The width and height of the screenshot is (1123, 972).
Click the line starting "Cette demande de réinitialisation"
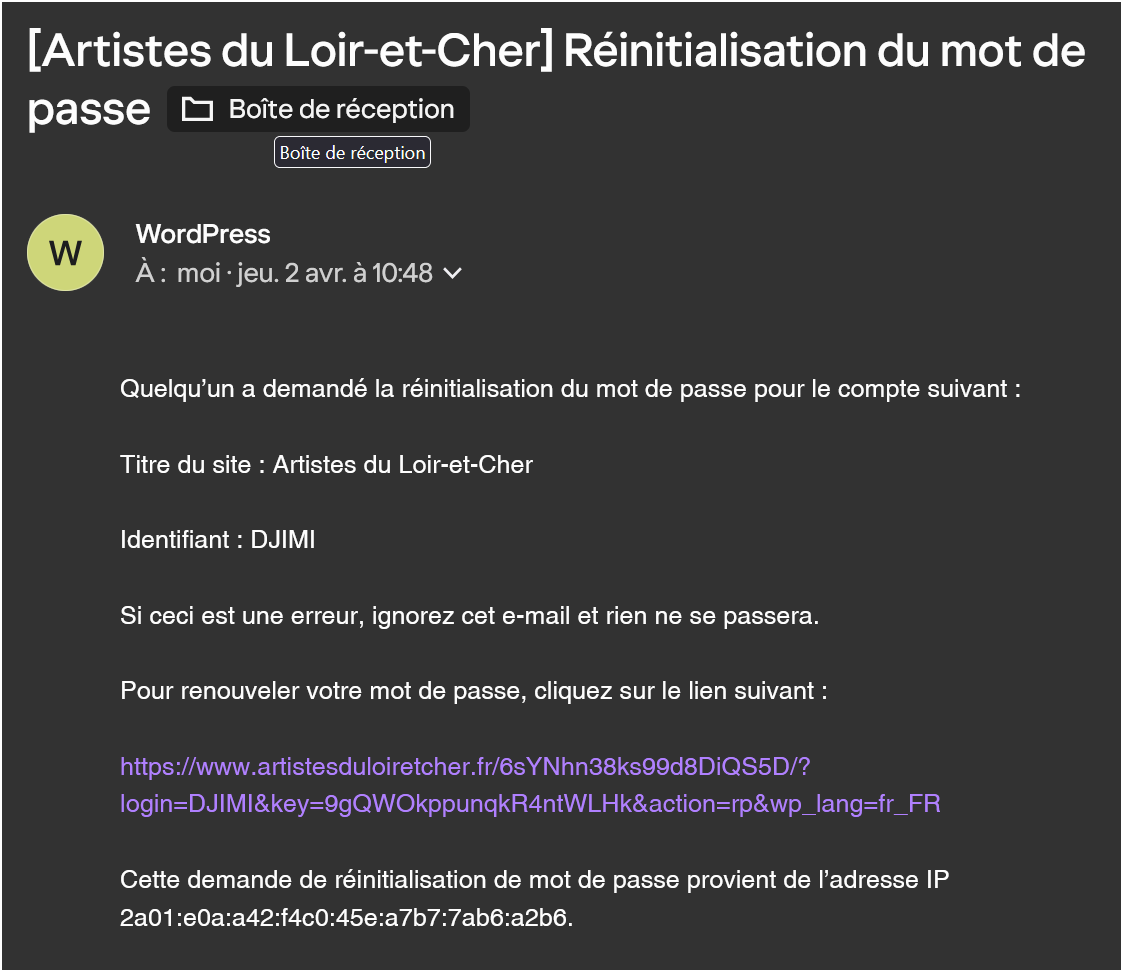pos(534,880)
